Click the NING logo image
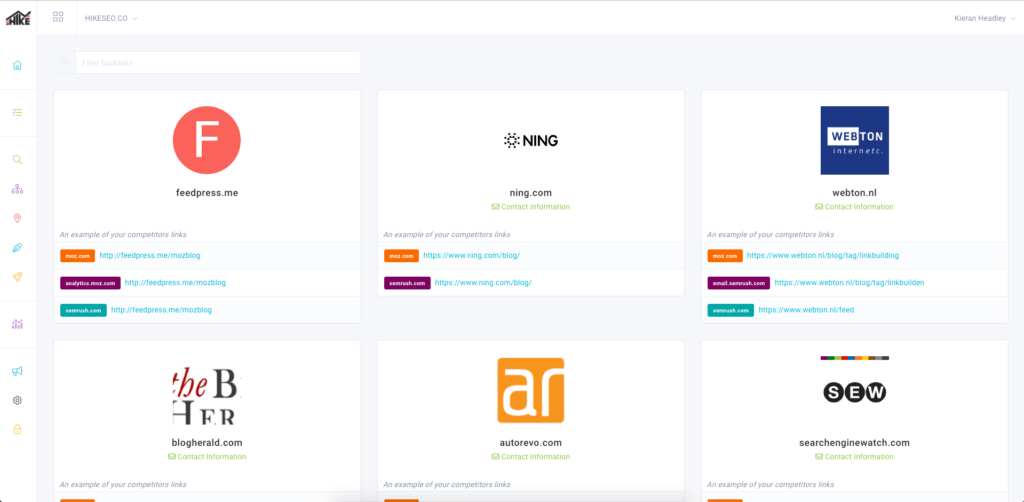The width and height of the screenshot is (1024, 502). point(531,140)
